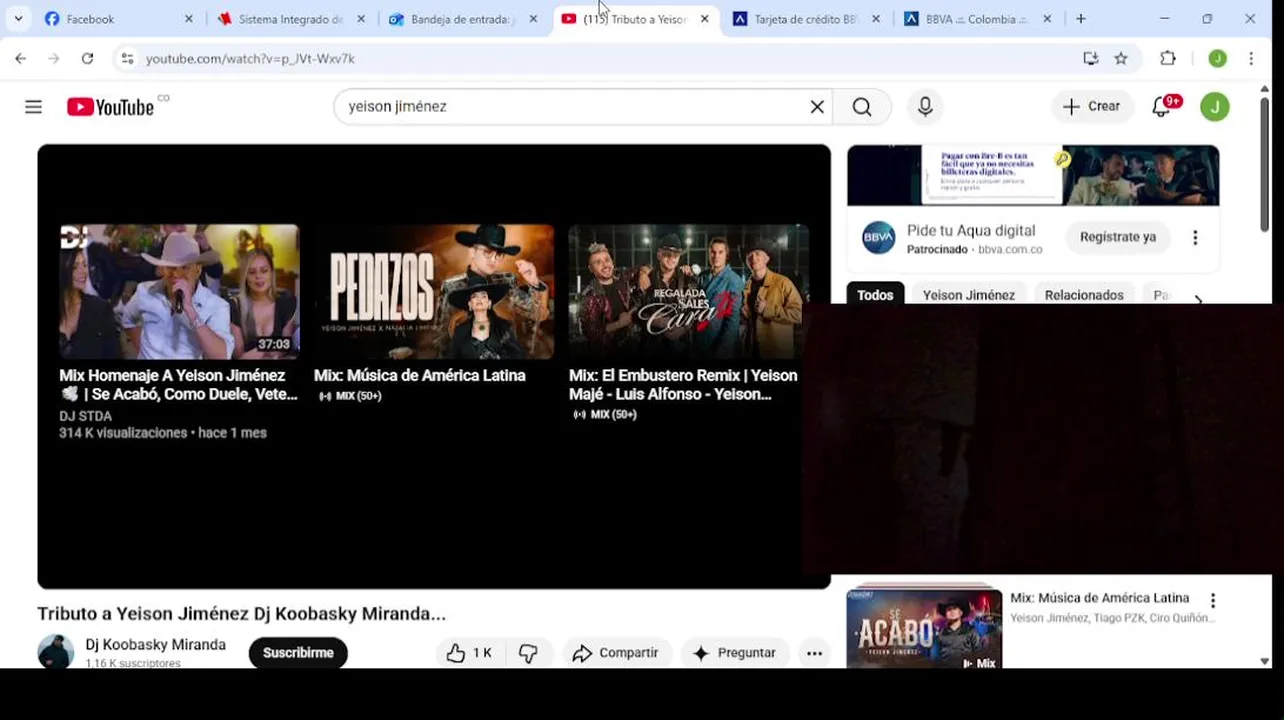Switch to the Facebook tab
The height and width of the screenshot is (720, 1284).
118,19
